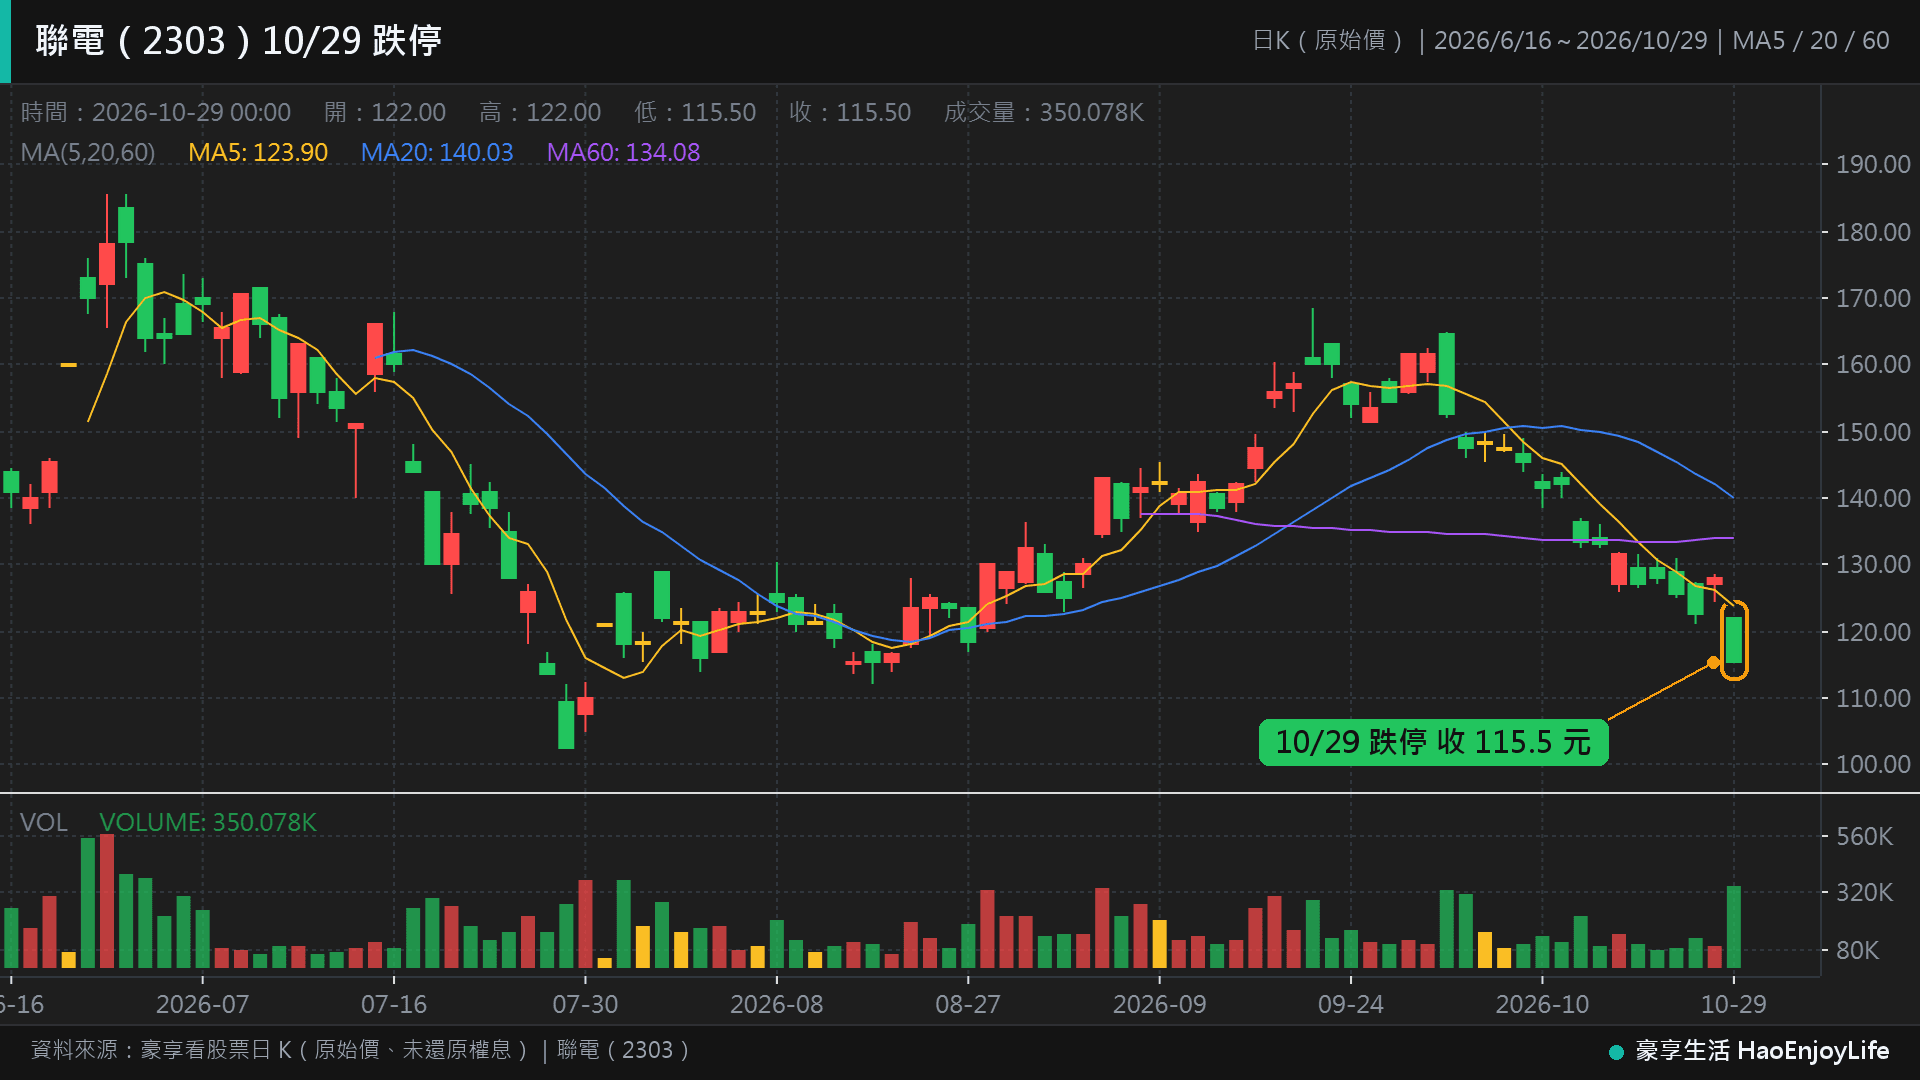Click the closing price 收：115.50

point(850,112)
